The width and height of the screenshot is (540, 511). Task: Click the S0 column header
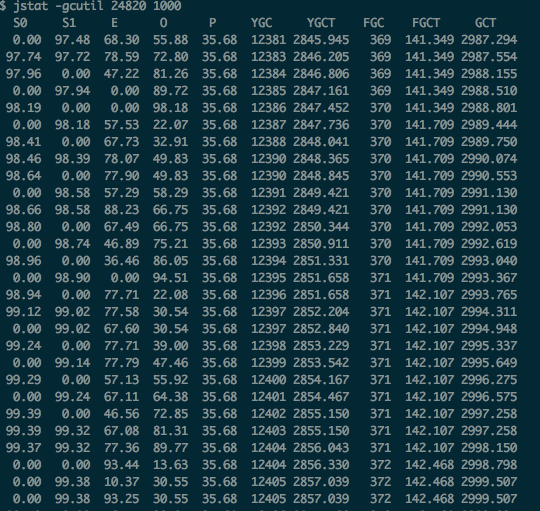coord(20,23)
